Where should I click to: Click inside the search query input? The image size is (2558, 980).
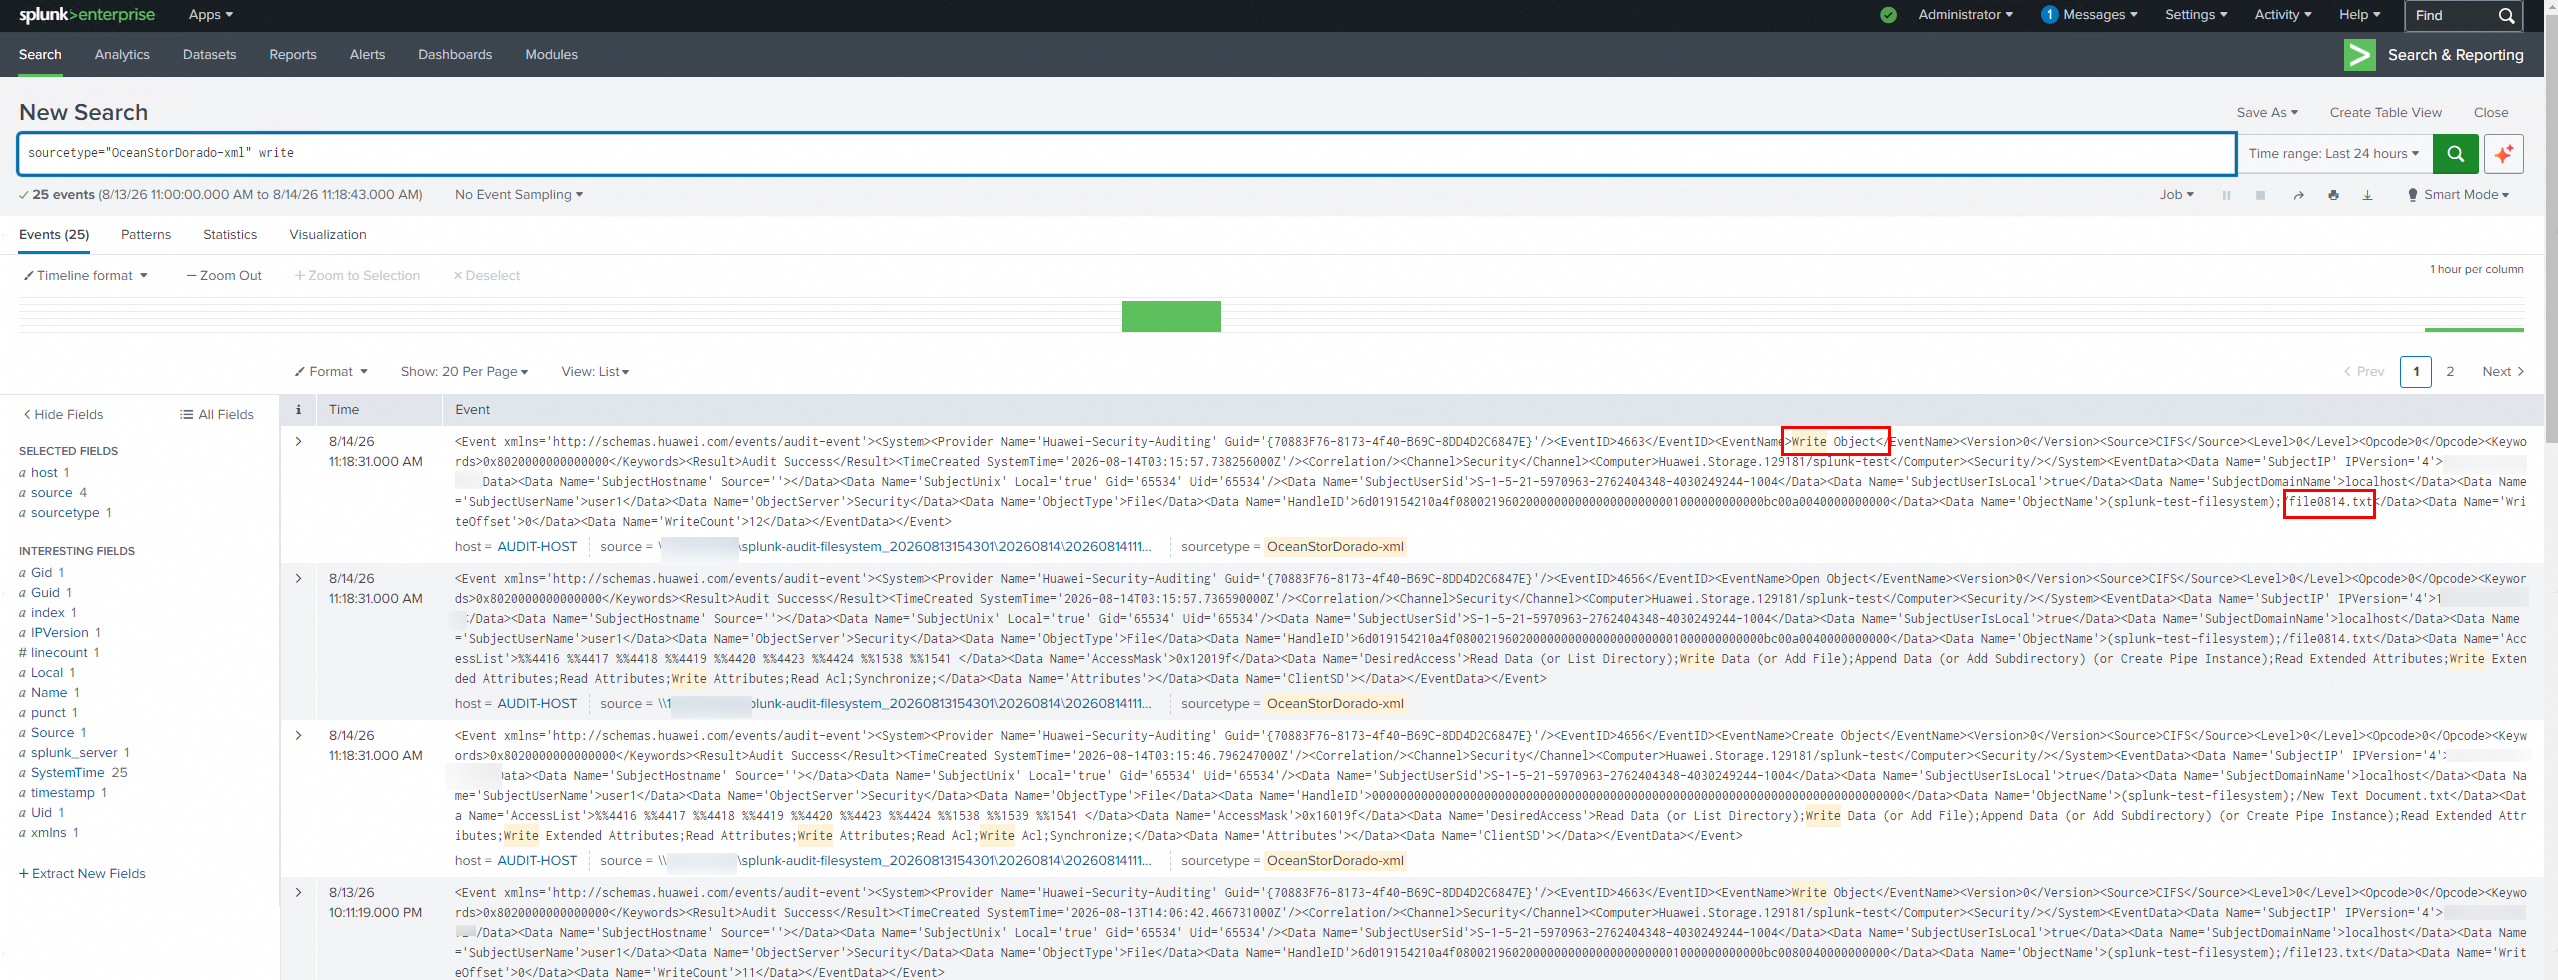click(1126, 154)
